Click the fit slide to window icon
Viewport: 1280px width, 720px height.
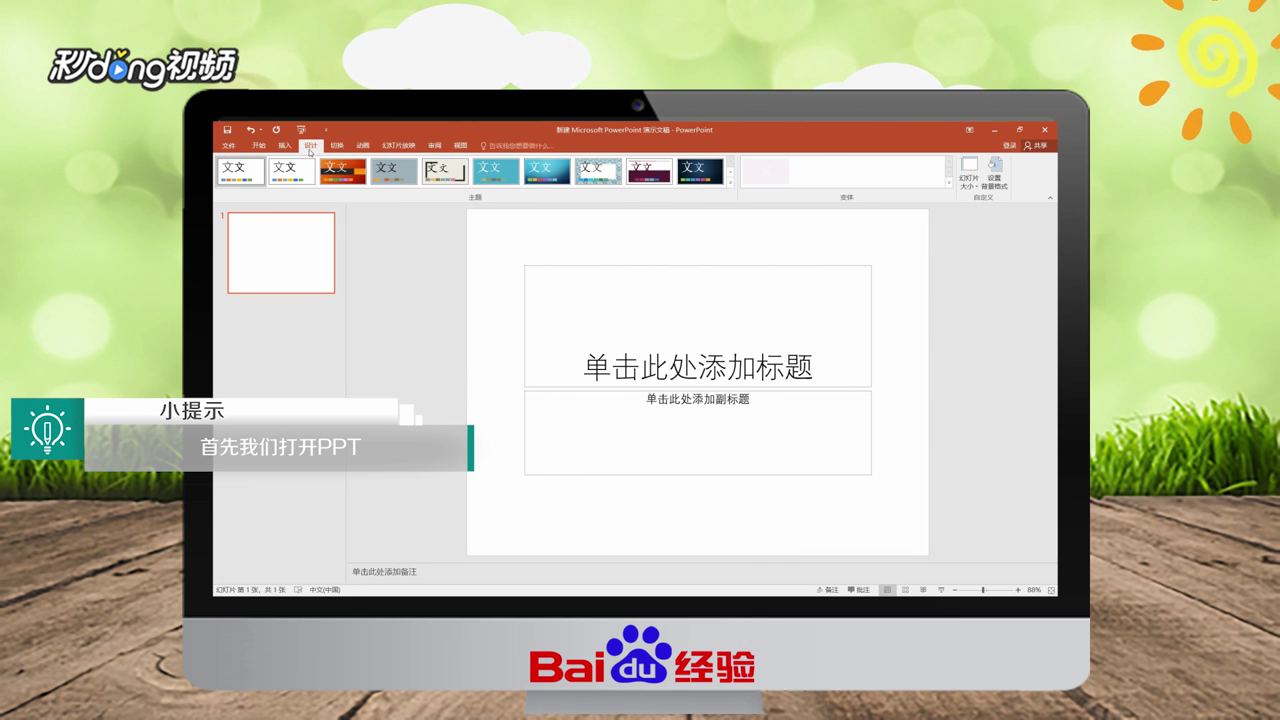pyautogui.click(x=1051, y=590)
